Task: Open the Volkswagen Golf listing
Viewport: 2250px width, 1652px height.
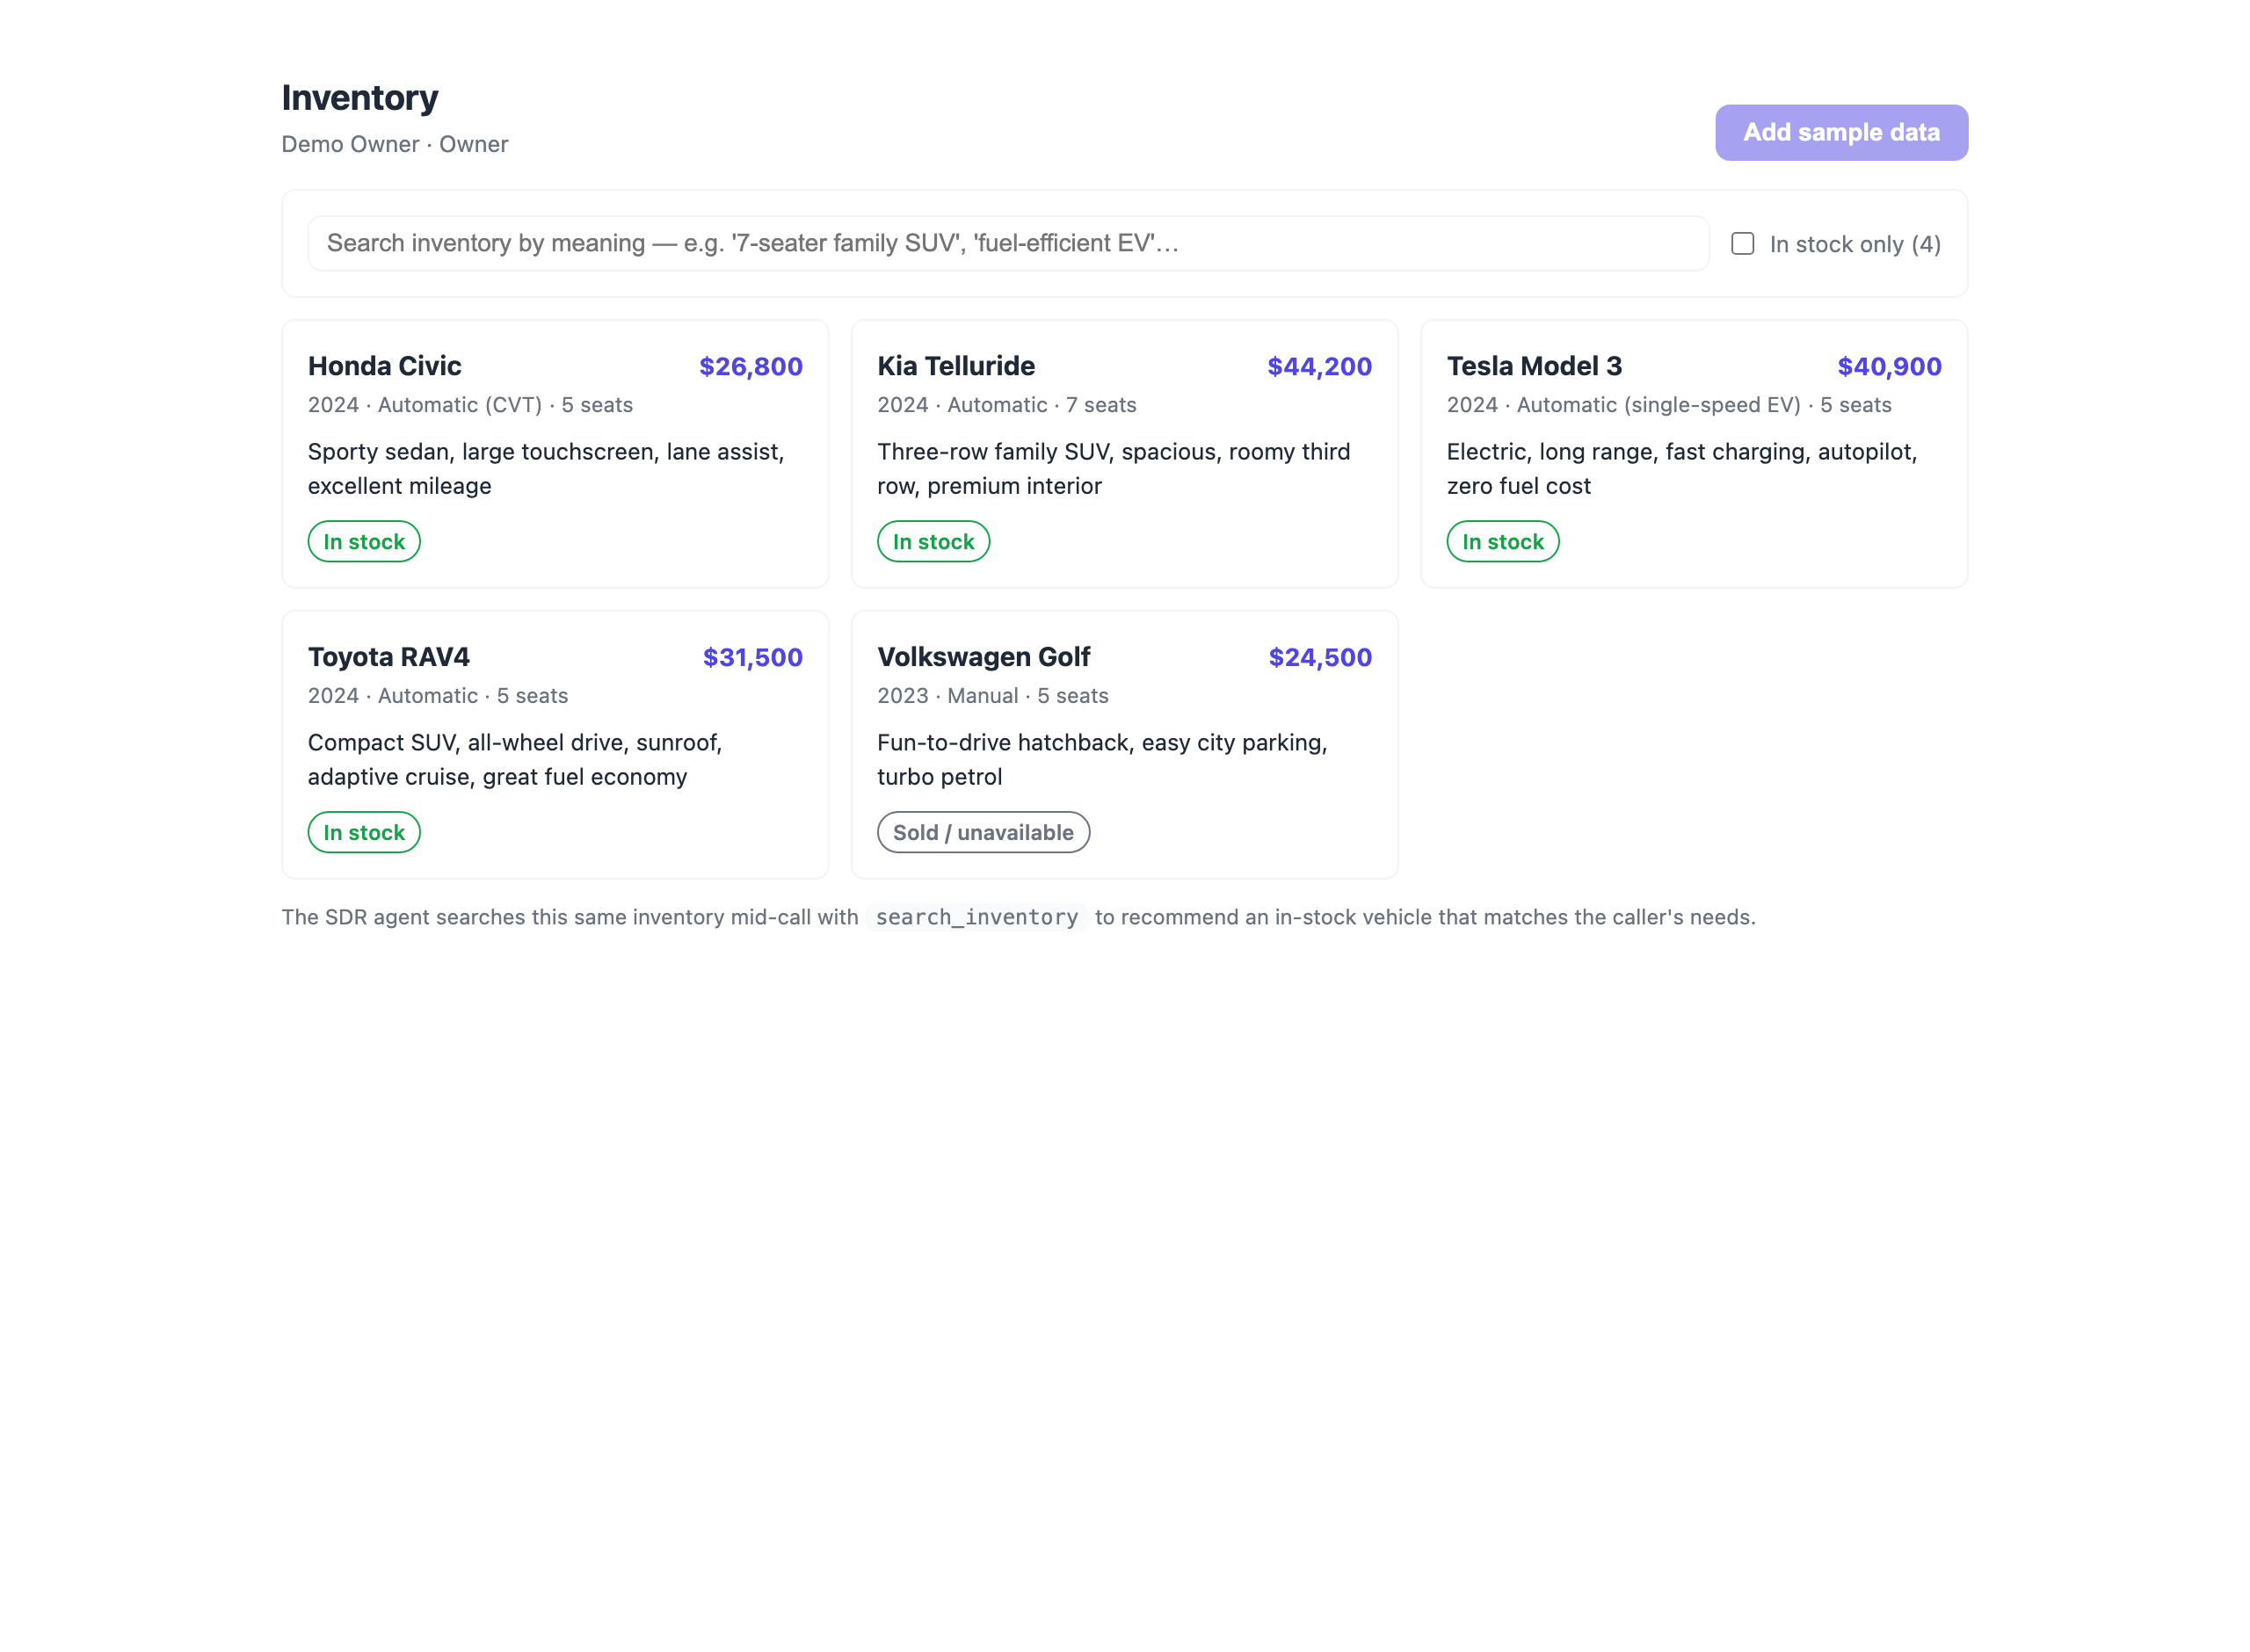Action: pyautogui.click(x=1124, y=745)
